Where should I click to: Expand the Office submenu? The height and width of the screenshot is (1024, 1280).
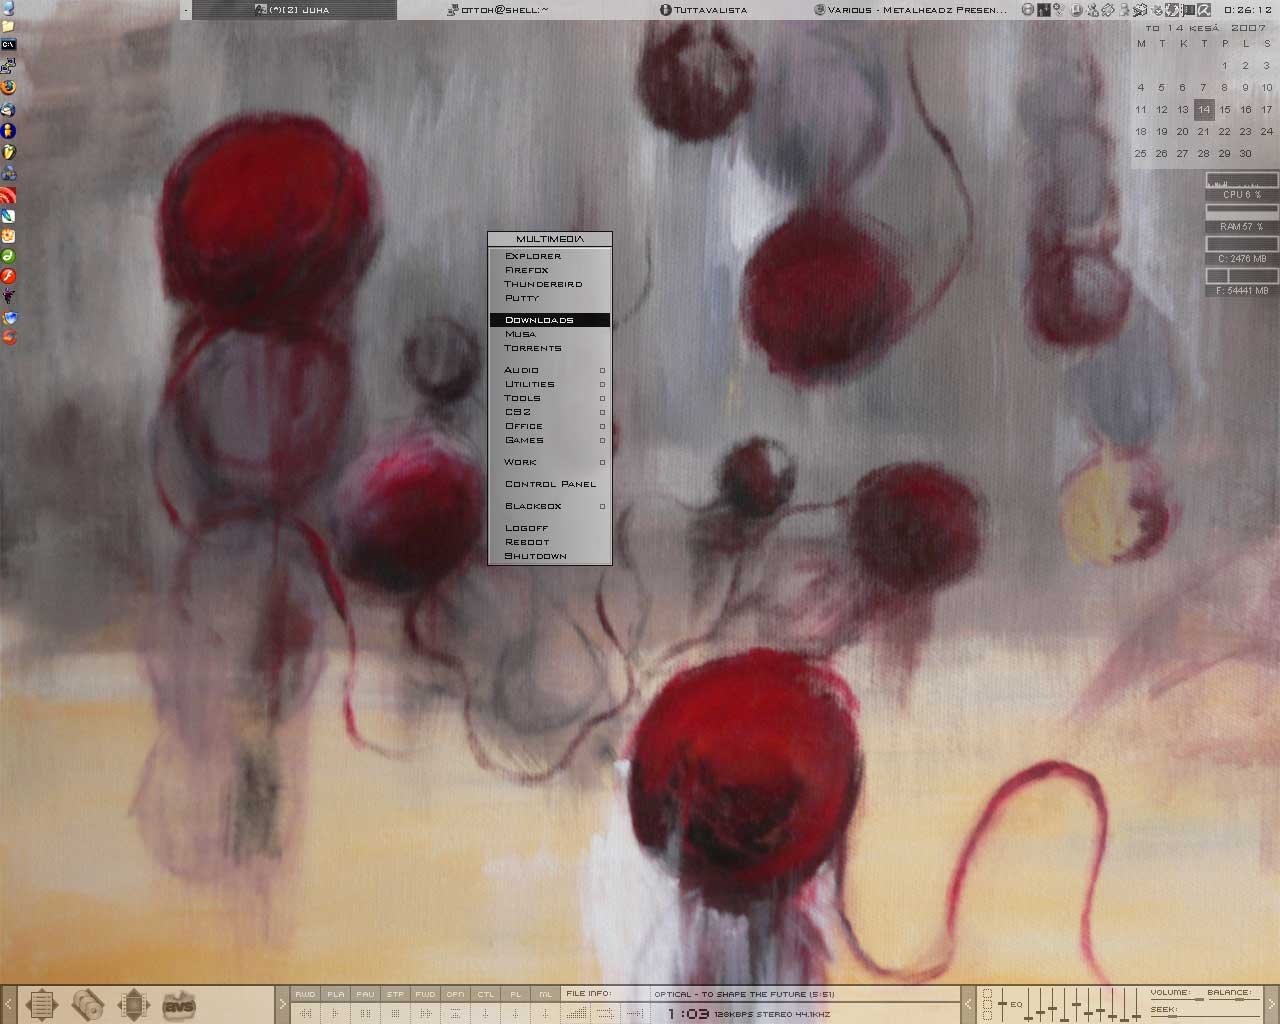click(x=550, y=426)
